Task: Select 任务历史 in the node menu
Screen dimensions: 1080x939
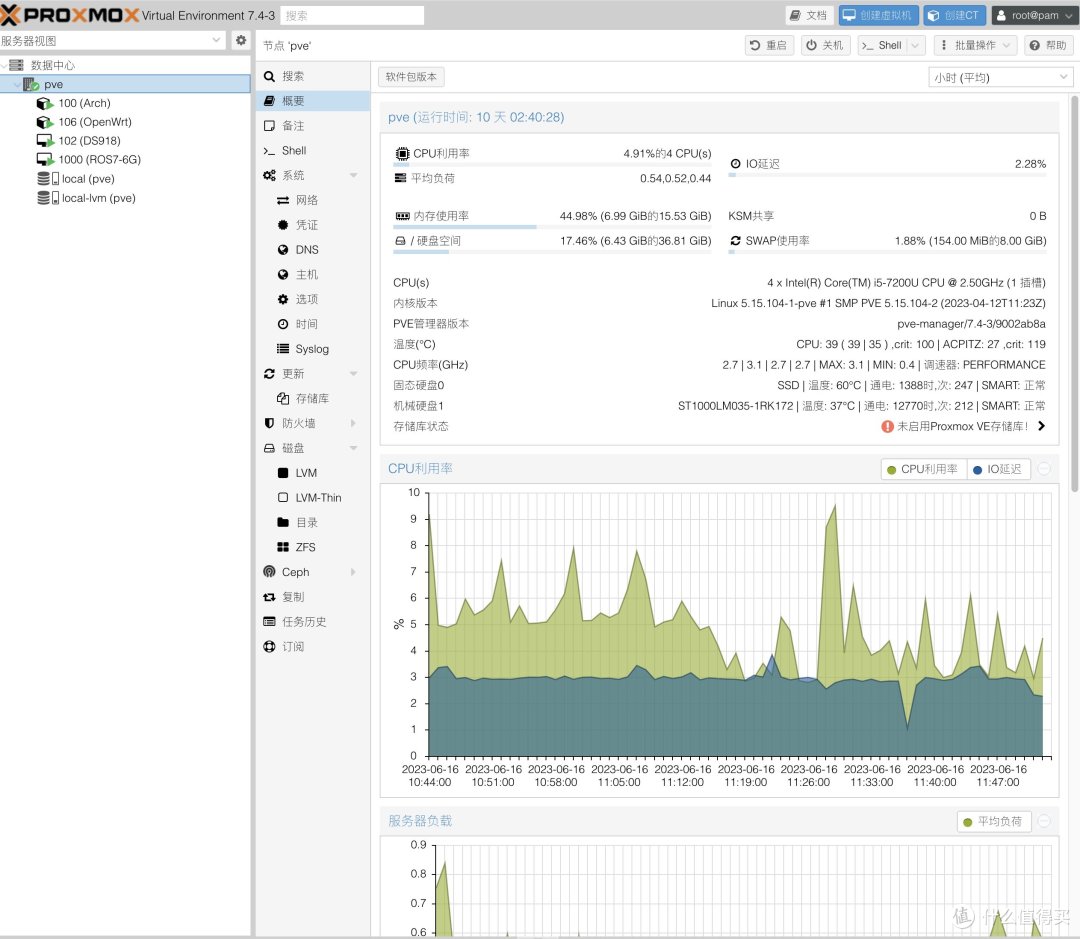Action: point(304,622)
